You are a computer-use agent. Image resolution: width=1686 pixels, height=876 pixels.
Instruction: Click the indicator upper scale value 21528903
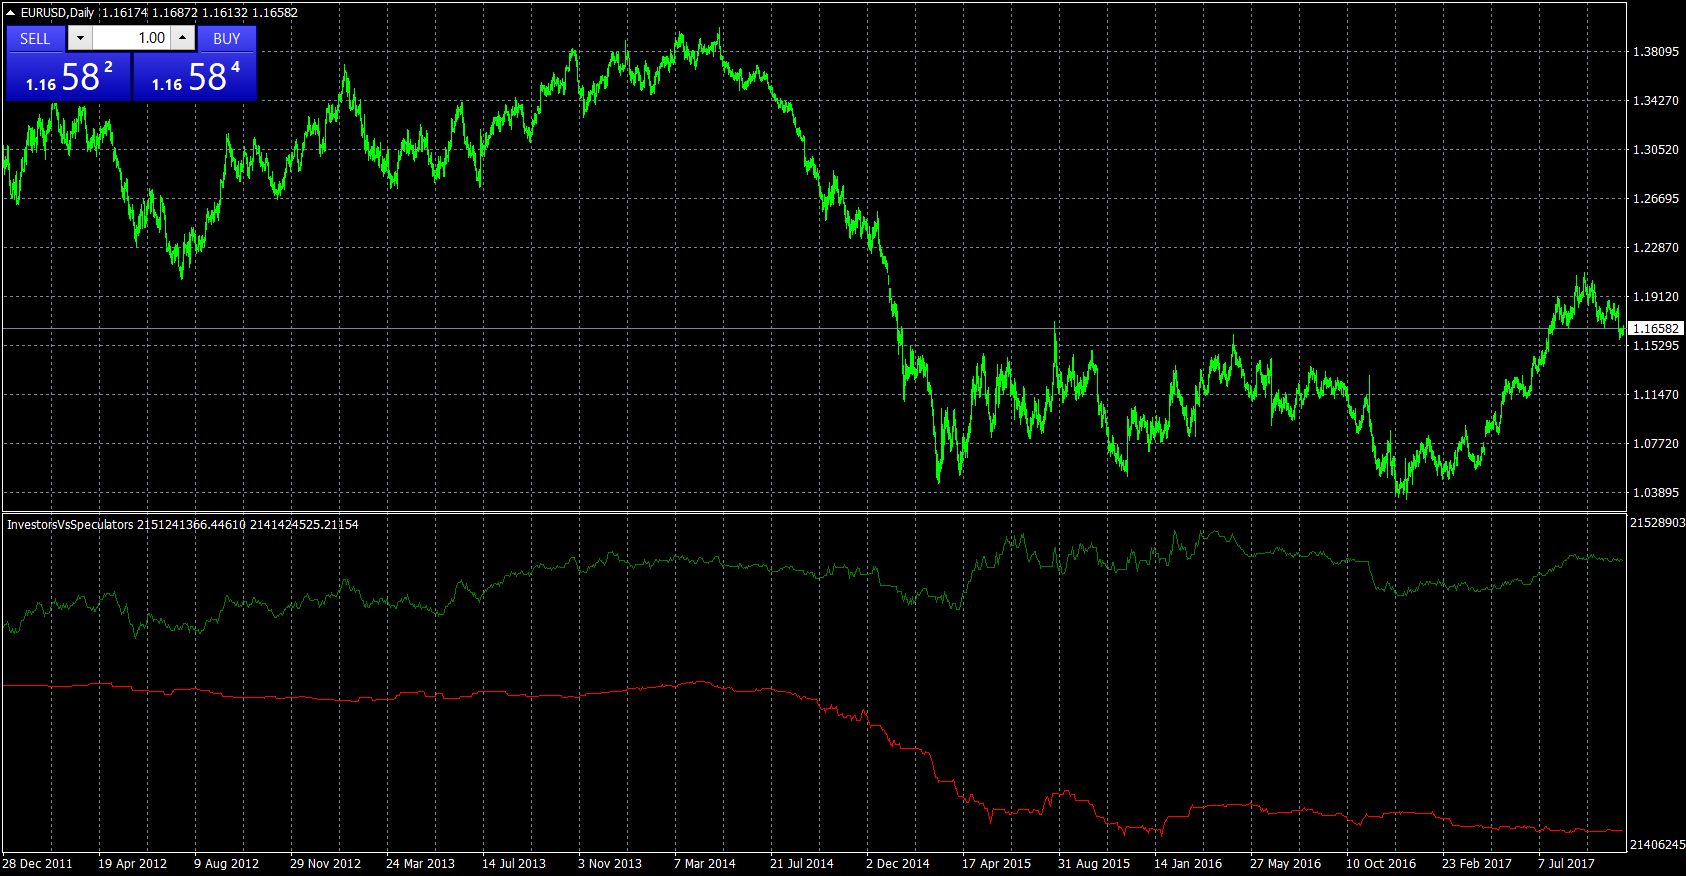coord(1657,523)
